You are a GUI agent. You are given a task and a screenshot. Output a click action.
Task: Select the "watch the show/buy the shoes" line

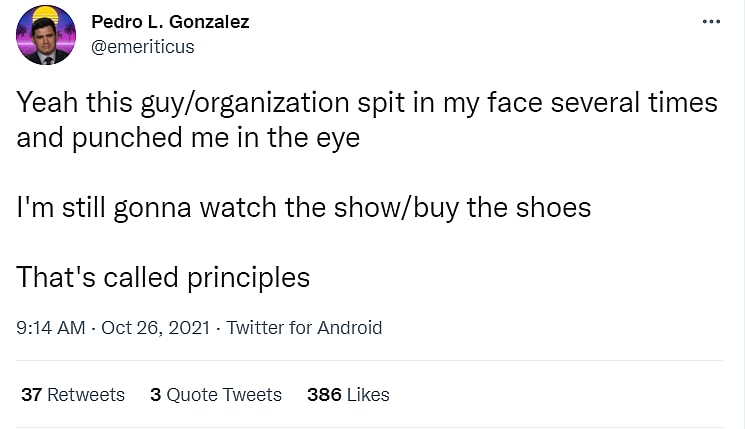tap(303, 207)
